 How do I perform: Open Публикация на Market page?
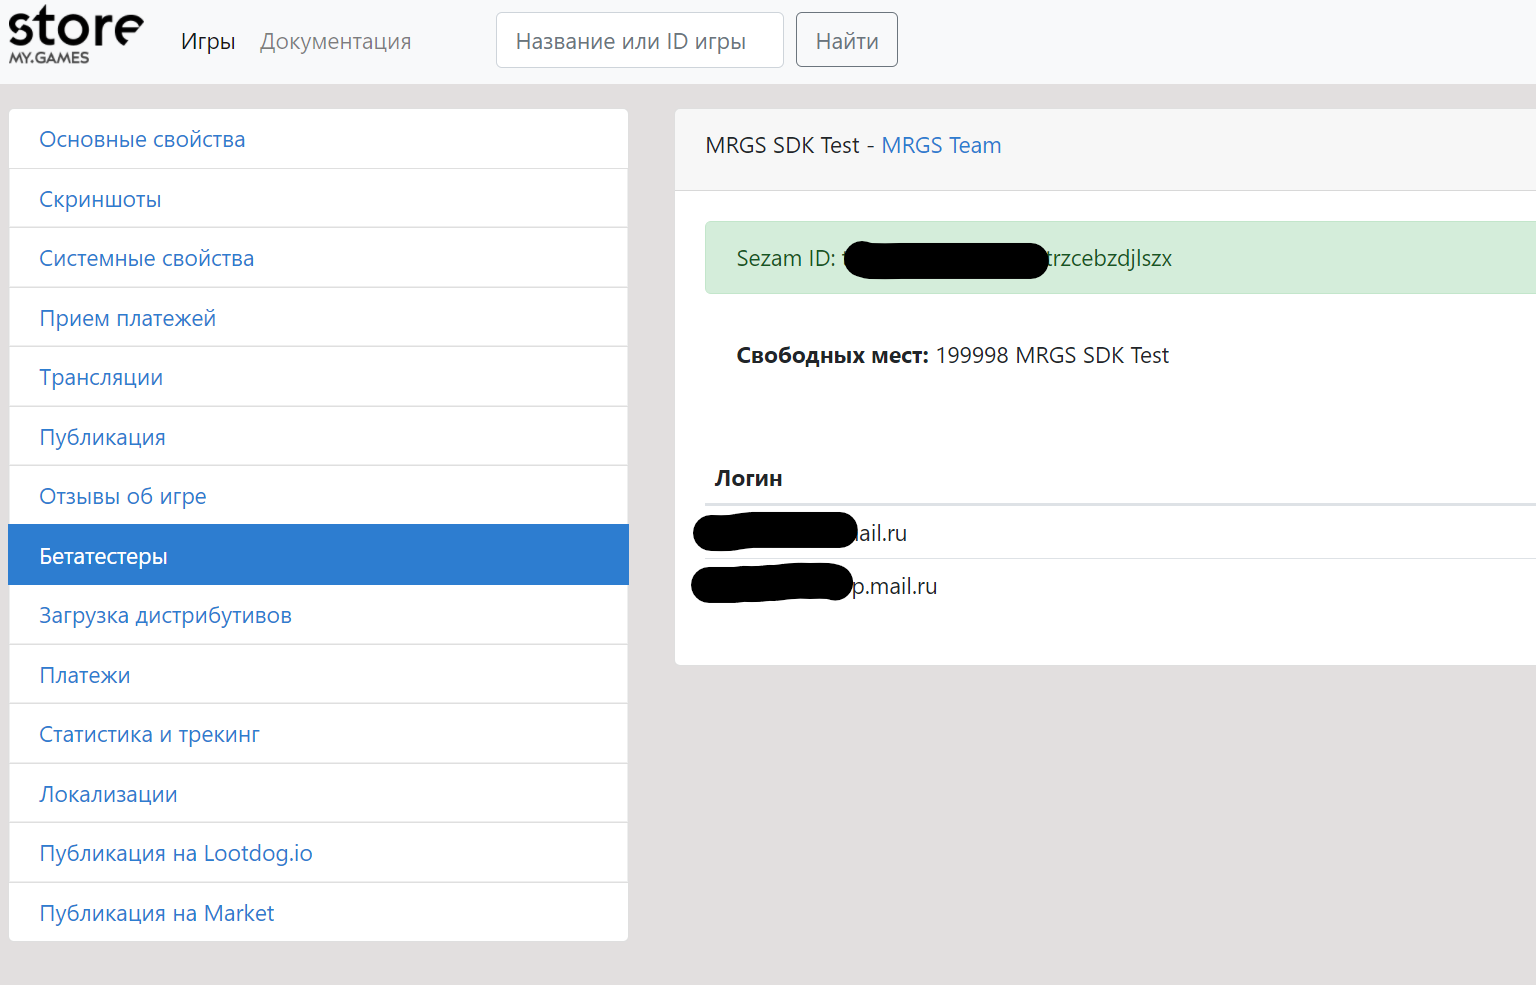[157, 912]
